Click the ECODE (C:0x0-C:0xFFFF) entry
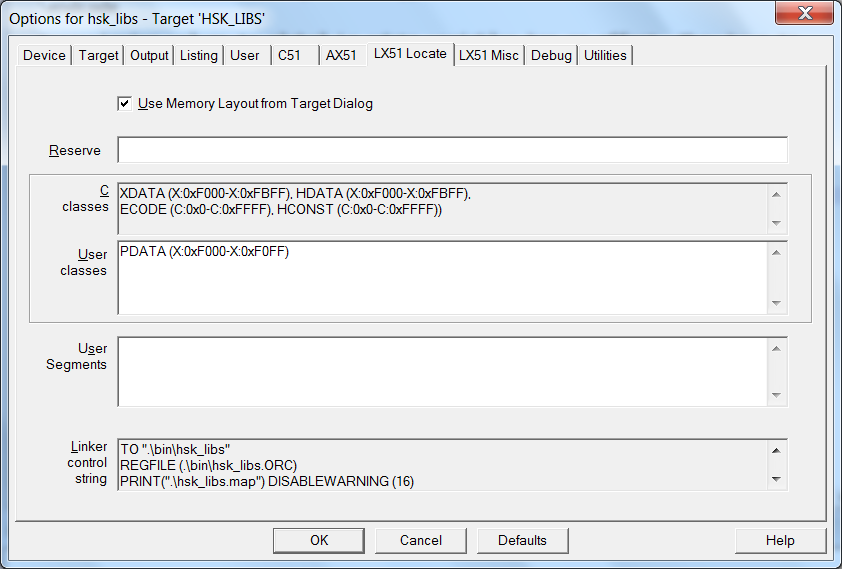Viewport: 842px width, 569px height. 197,209
